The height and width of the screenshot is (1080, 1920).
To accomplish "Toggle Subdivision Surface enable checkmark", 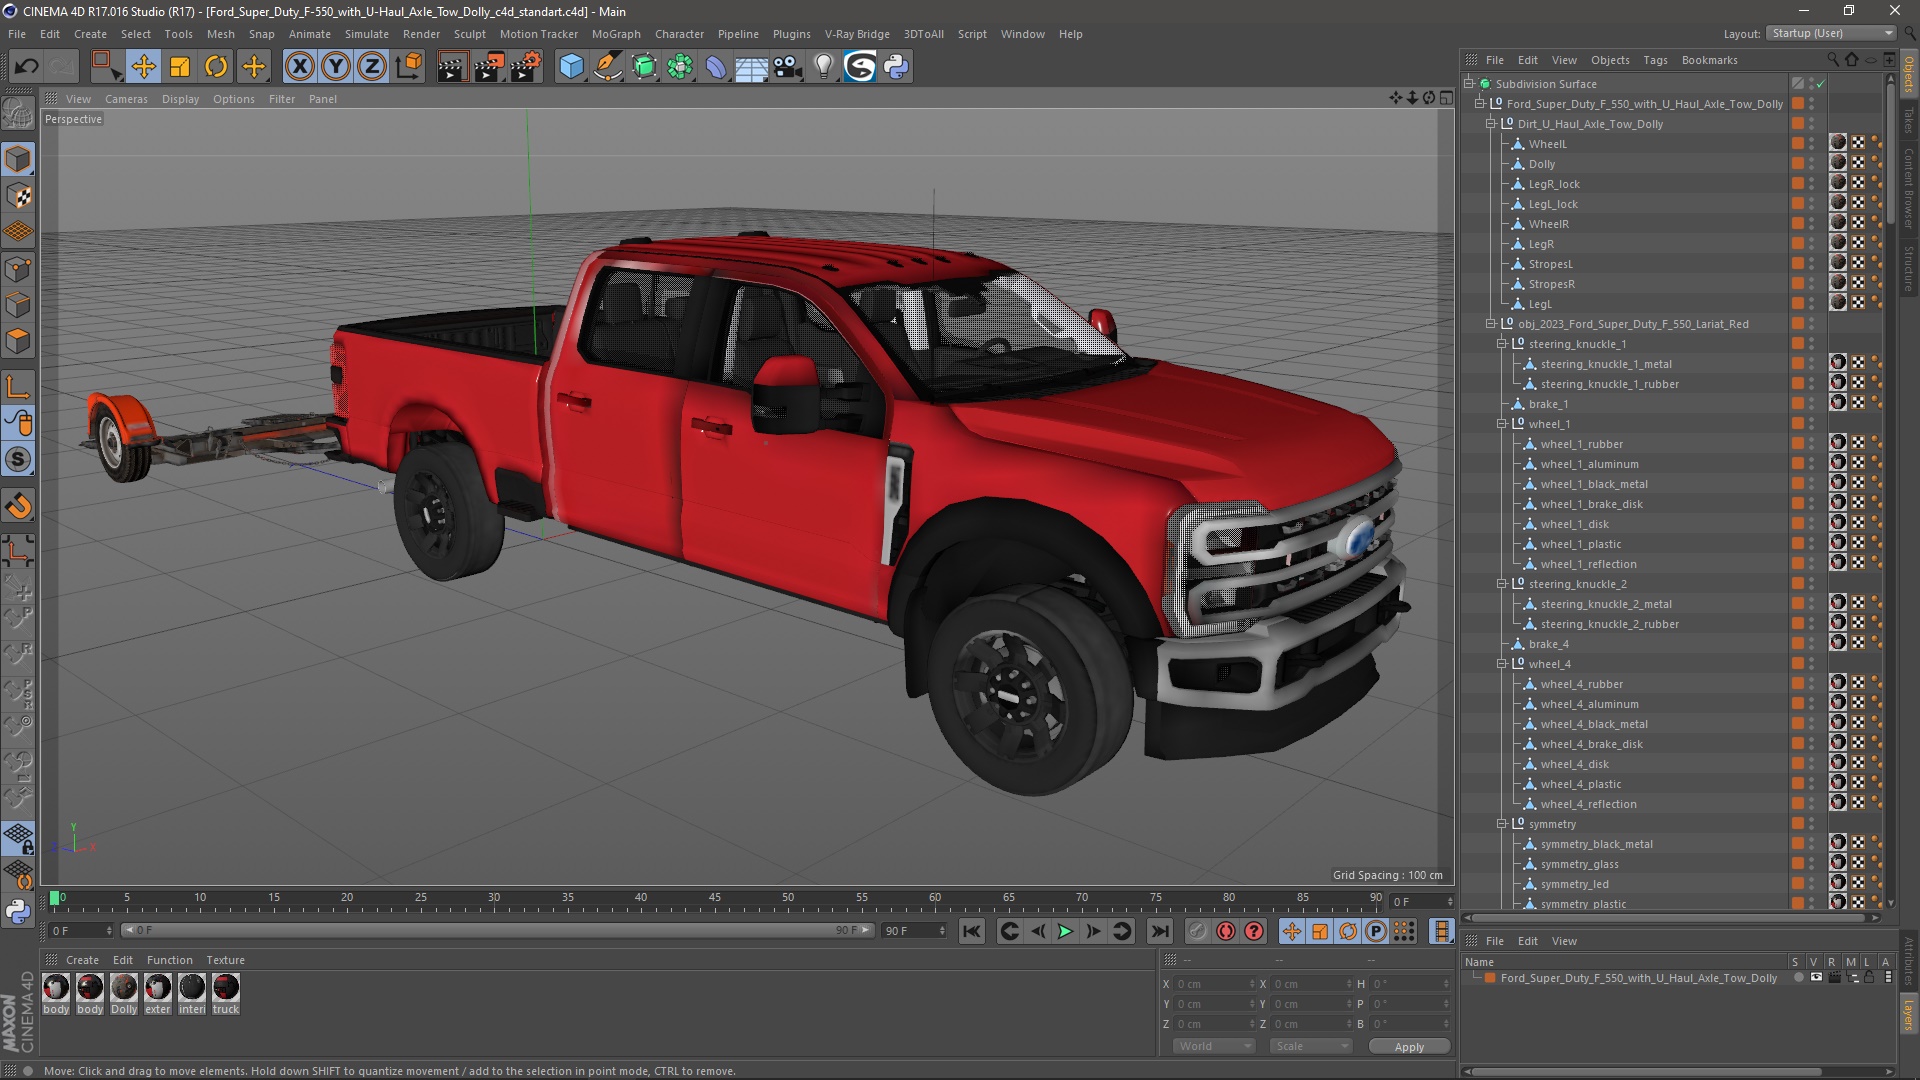I will [x=1821, y=84].
